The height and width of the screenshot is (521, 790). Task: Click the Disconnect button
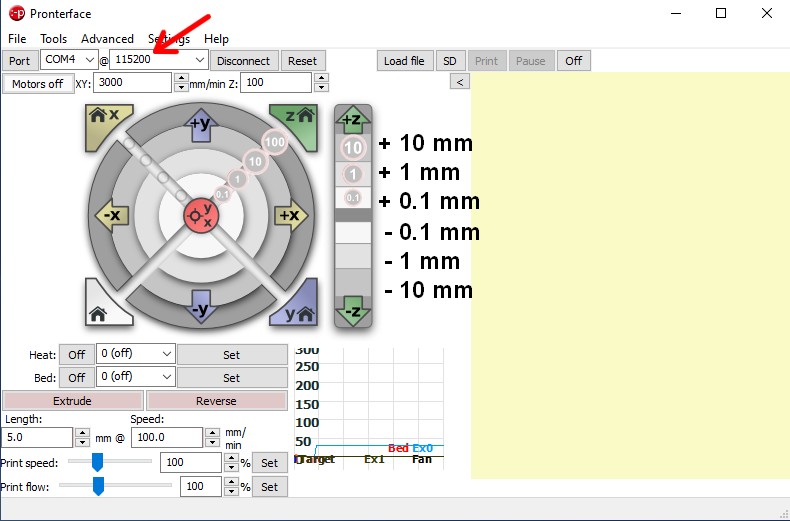[243, 60]
